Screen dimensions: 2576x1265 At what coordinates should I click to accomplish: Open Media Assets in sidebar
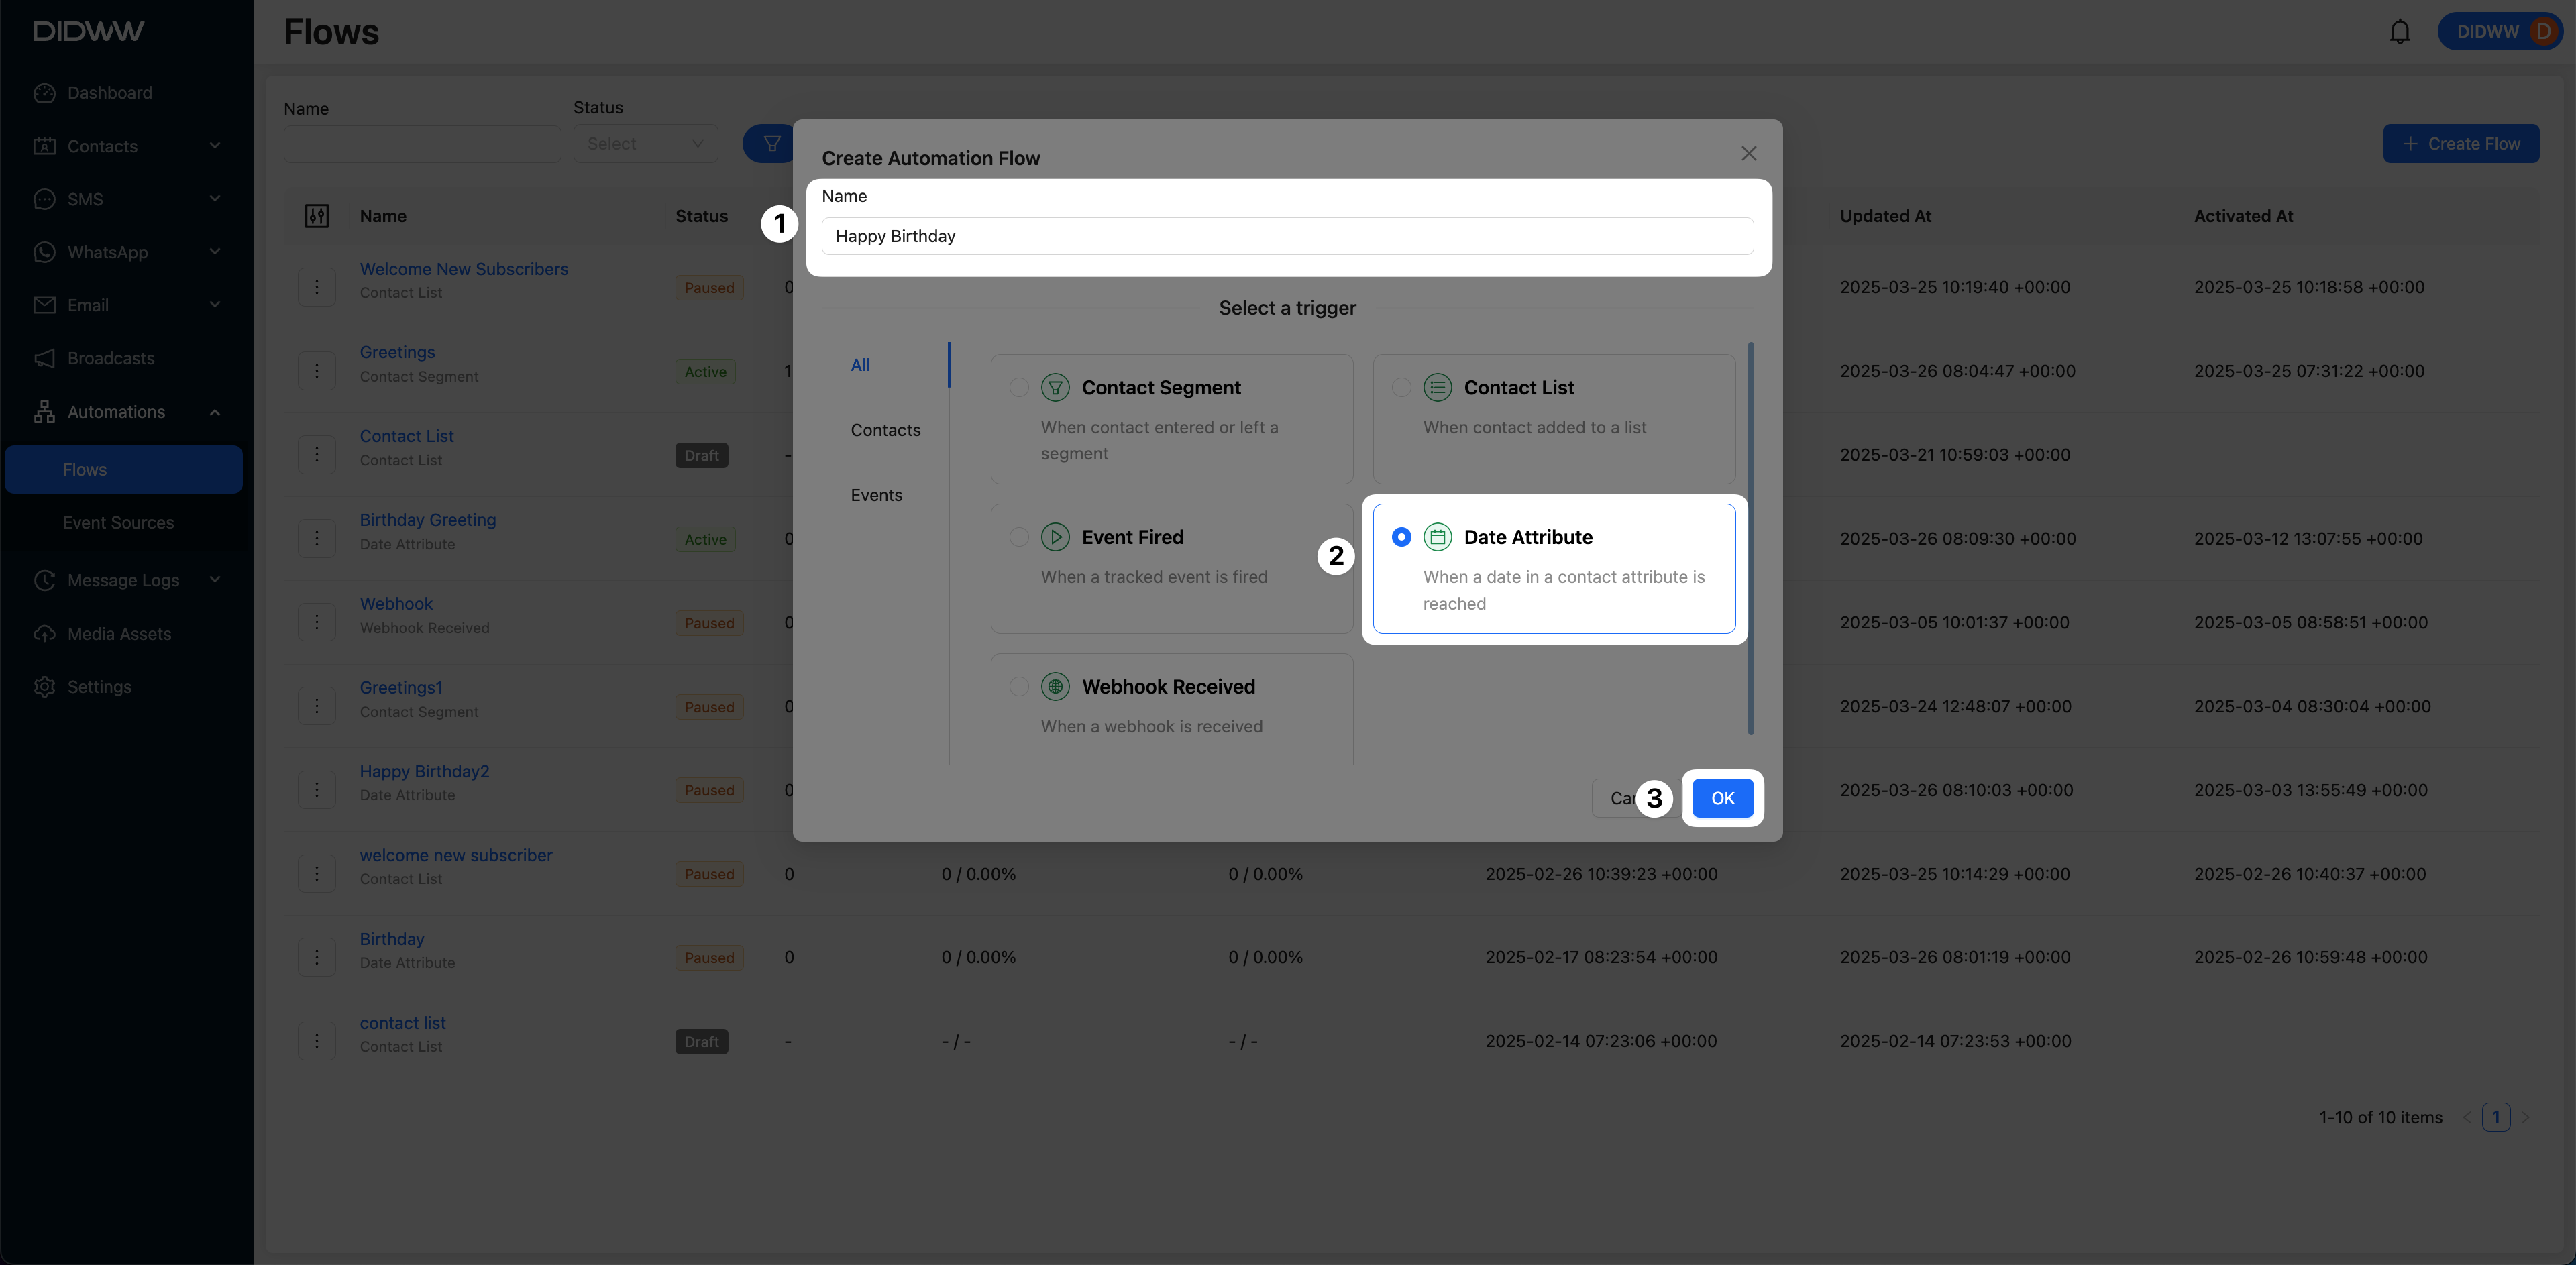[118, 634]
